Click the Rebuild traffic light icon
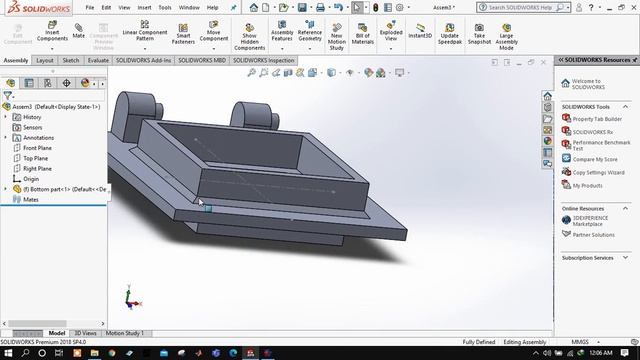Image resolution: width=640 pixels, height=360 pixels. click(x=376, y=7)
